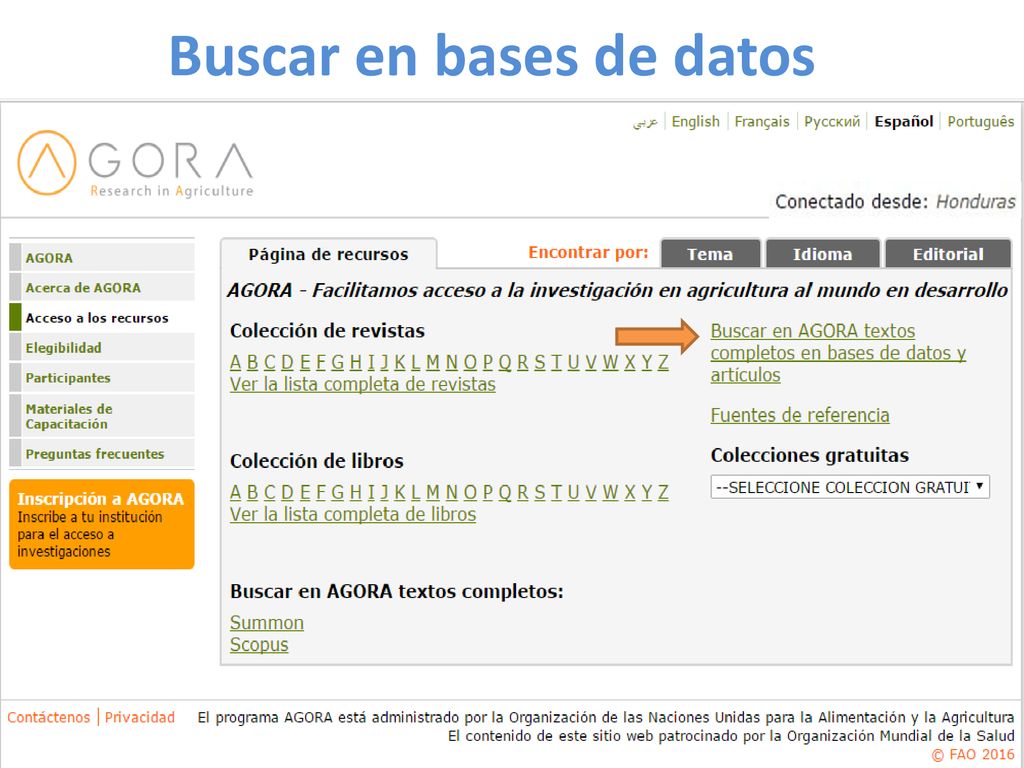Open the Tema tab
This screenshot has height=768, width=1024.
coord(710,254)
